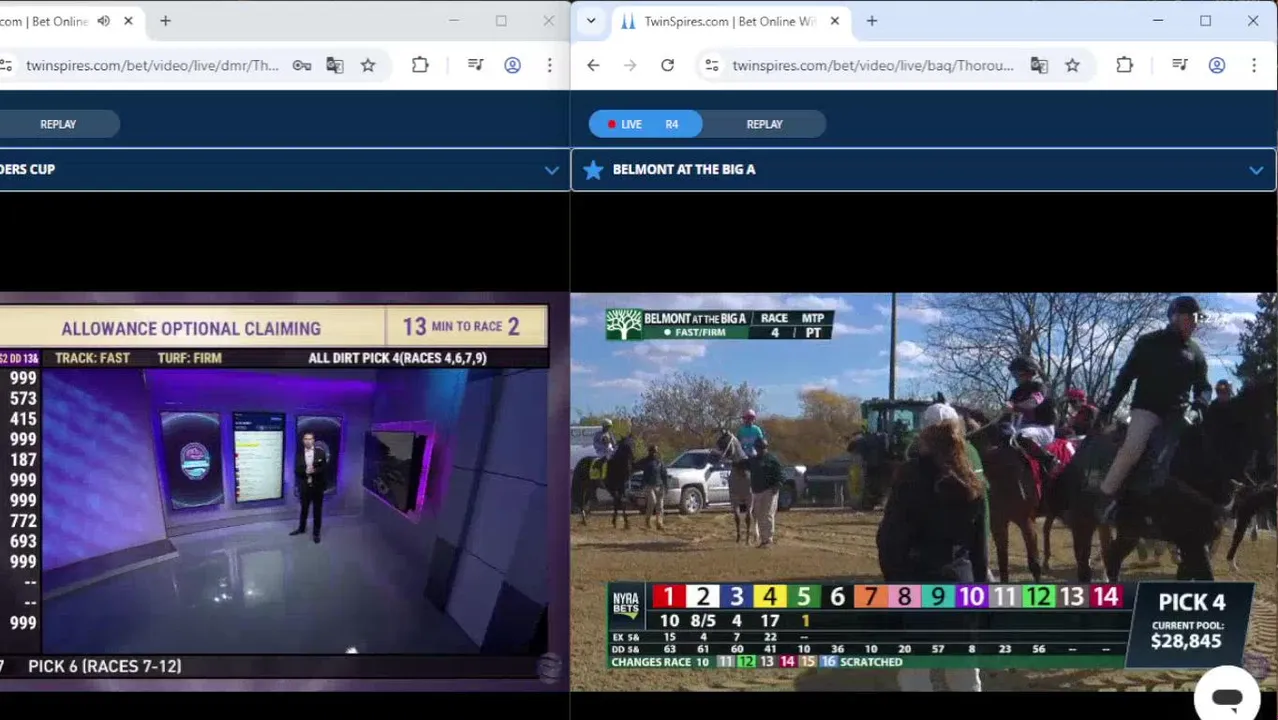Open Chrome menu in right window
The width and height of the screenshot is (1278, 720).
click(x=1254, y=66)
